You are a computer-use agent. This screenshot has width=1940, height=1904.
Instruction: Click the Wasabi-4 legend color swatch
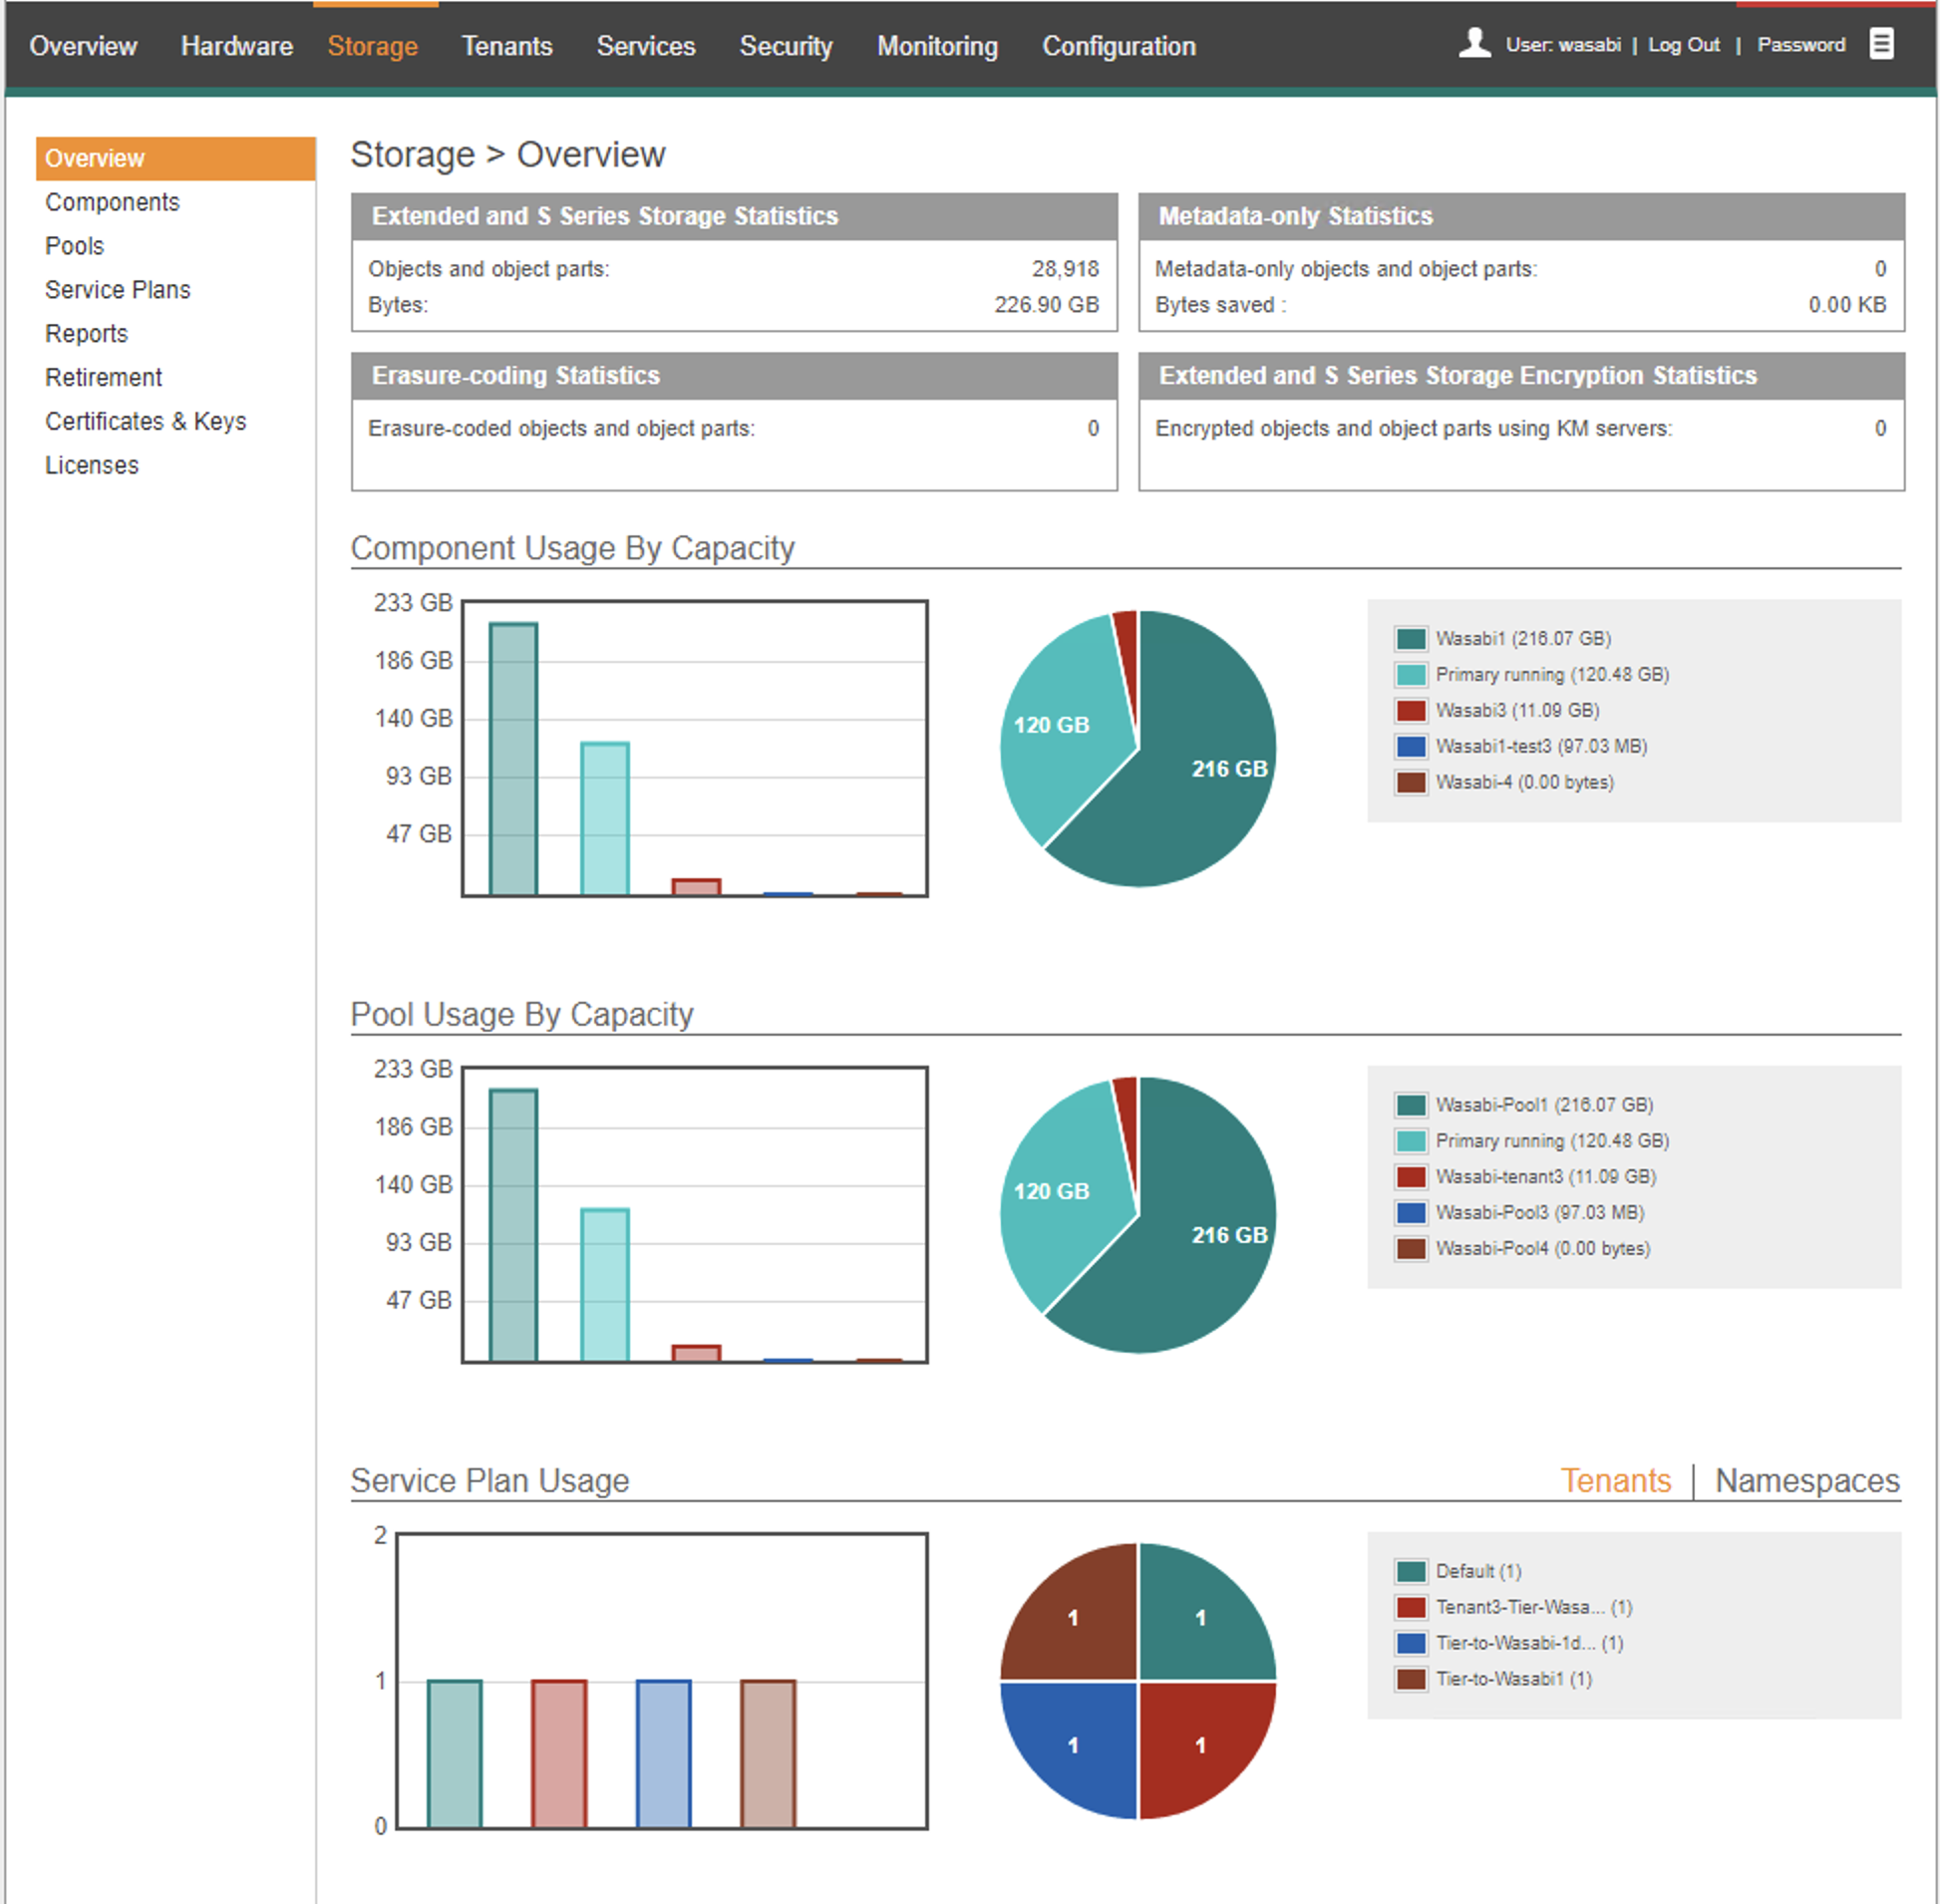point(1411,783)
